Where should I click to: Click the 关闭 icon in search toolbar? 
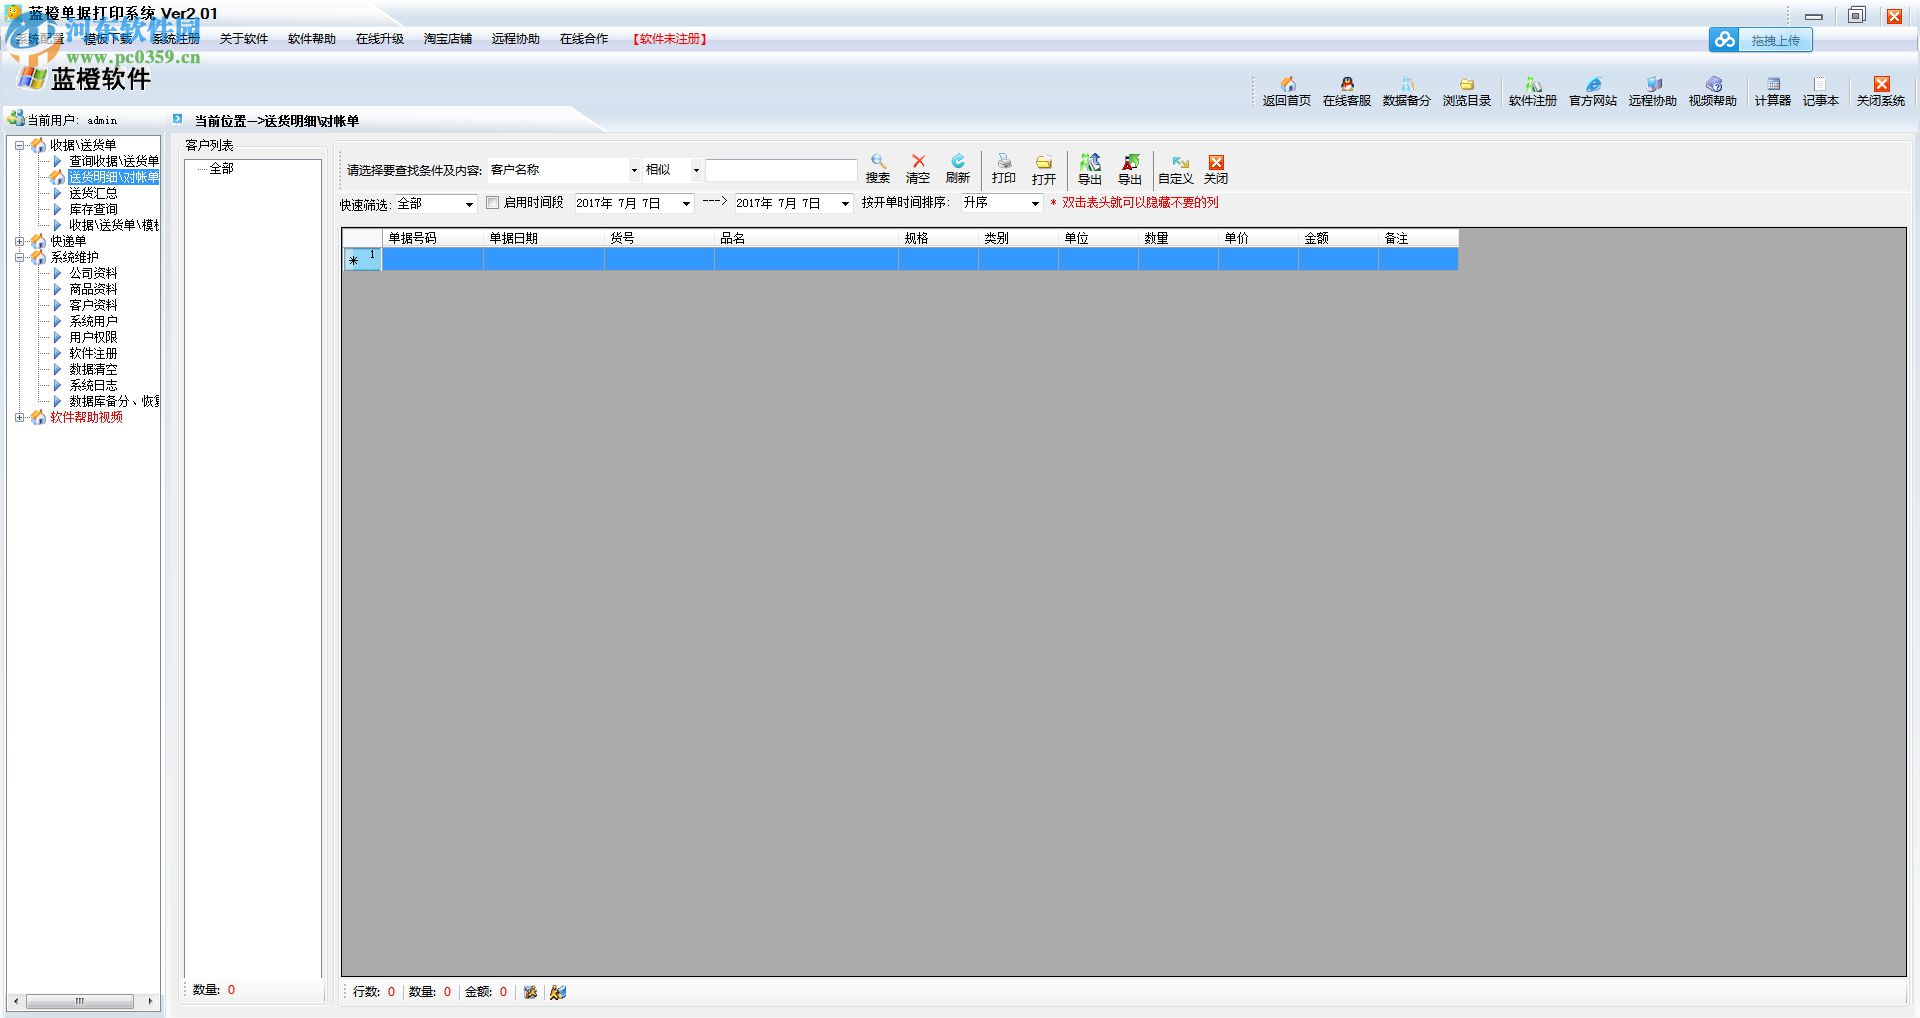point(1215,169)
